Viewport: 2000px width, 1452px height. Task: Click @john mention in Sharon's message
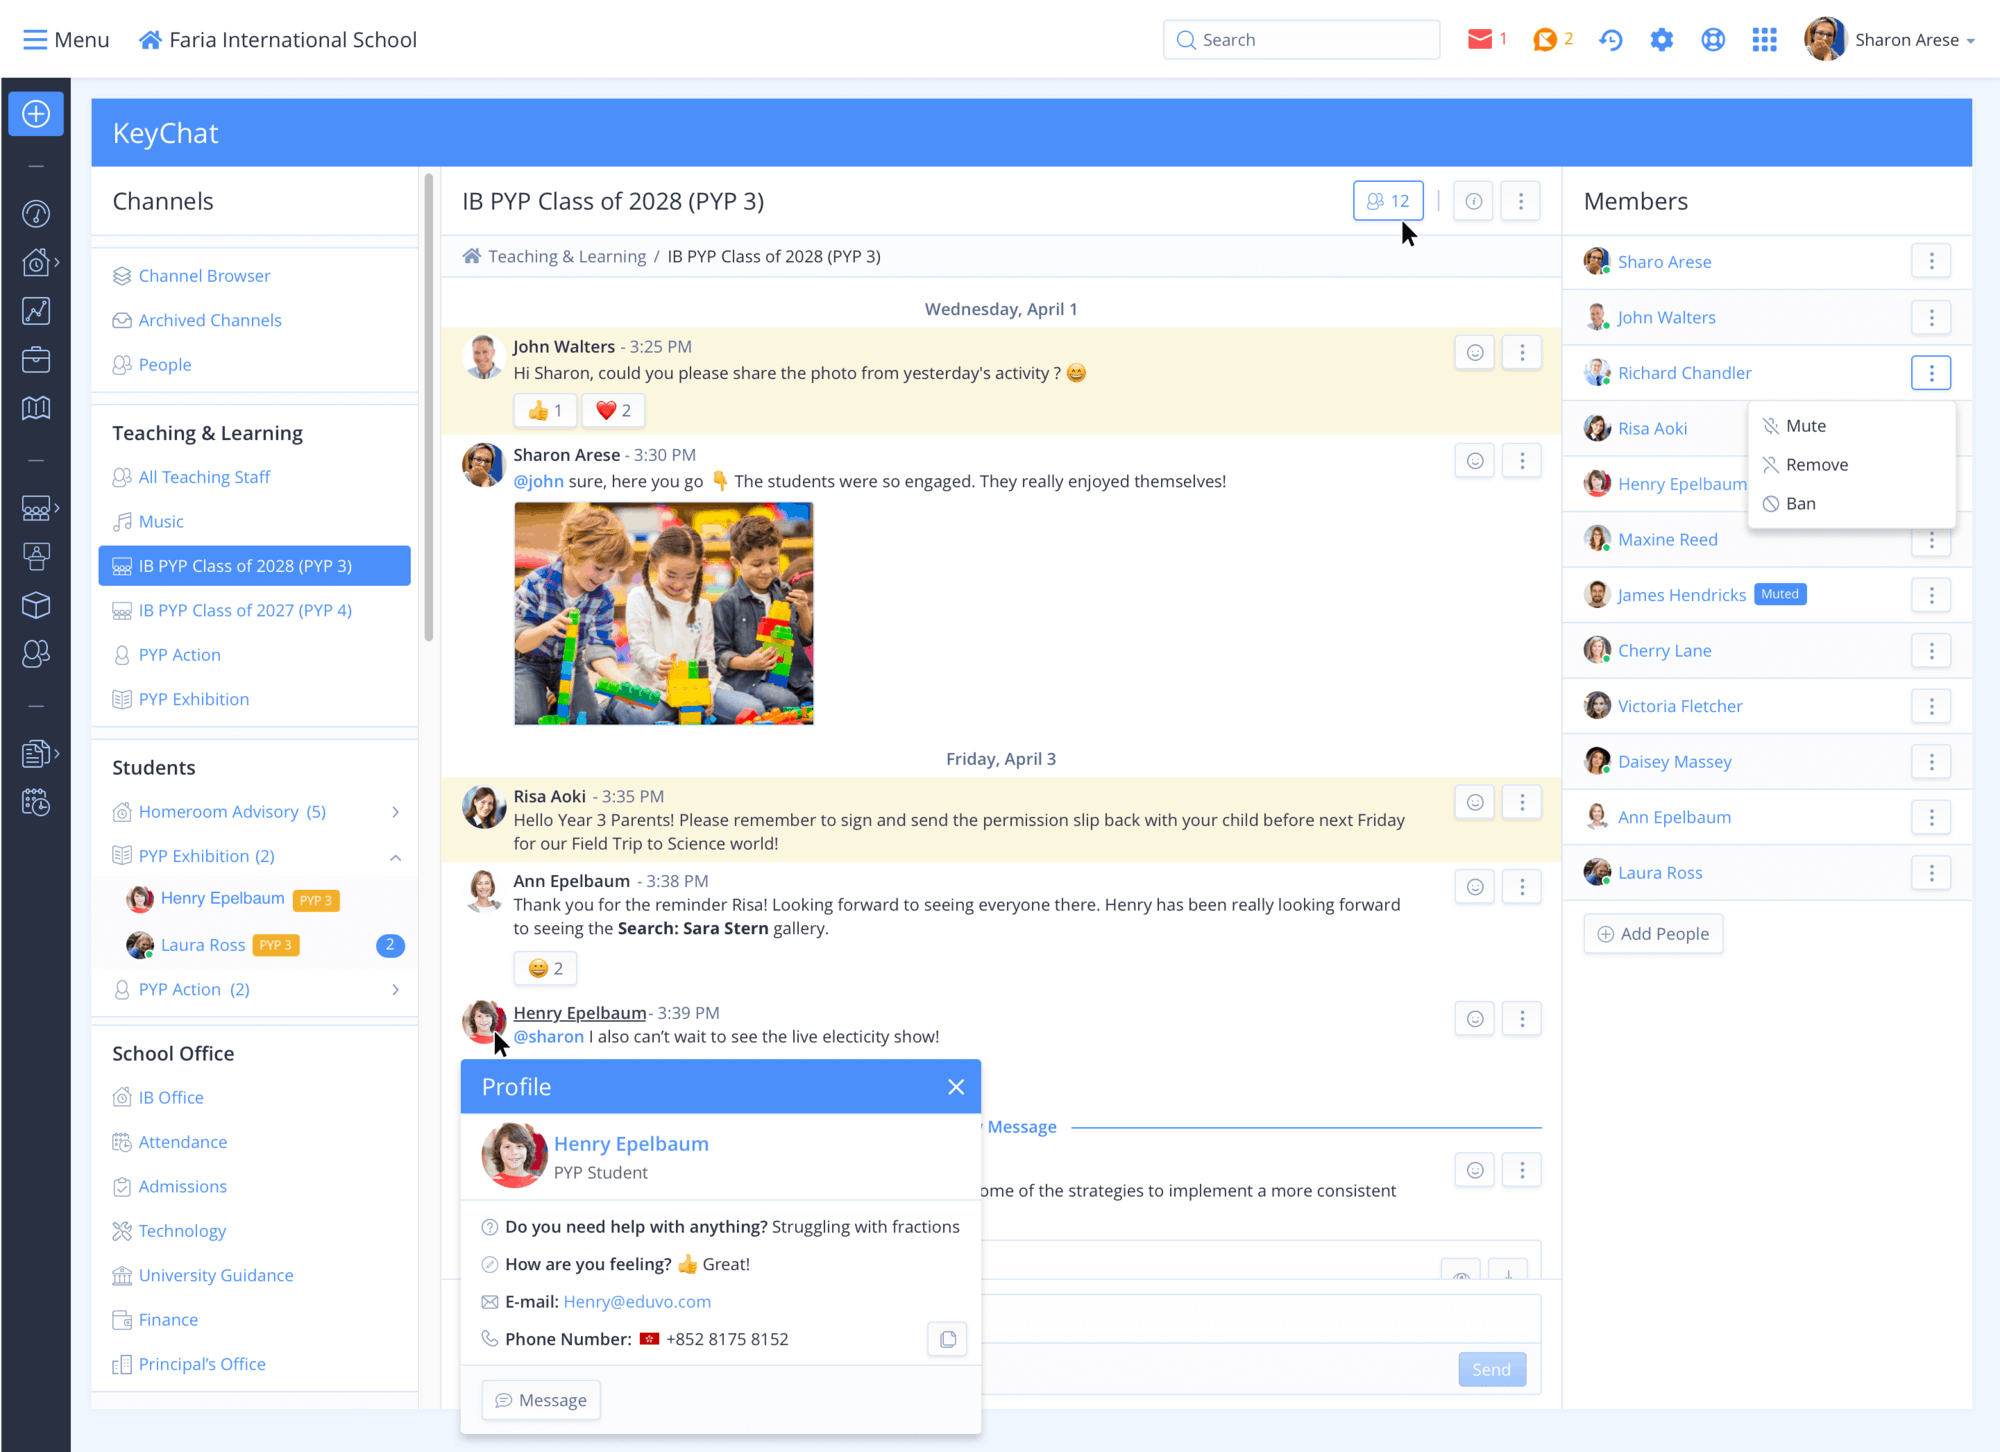point(539,482)
